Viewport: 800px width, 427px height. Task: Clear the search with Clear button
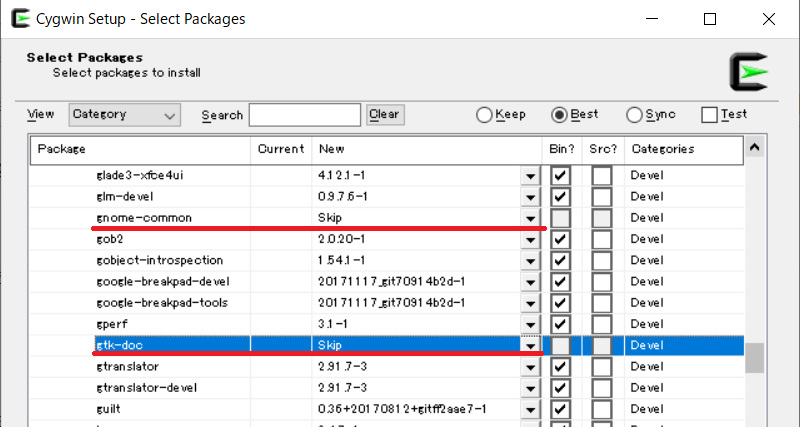pyautogui.click(x=385, y=115)
